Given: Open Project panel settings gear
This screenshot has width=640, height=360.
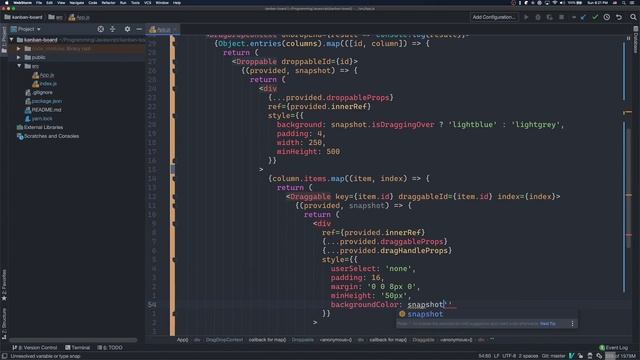Looking at the screenshot, I should (x=127, y=29).
